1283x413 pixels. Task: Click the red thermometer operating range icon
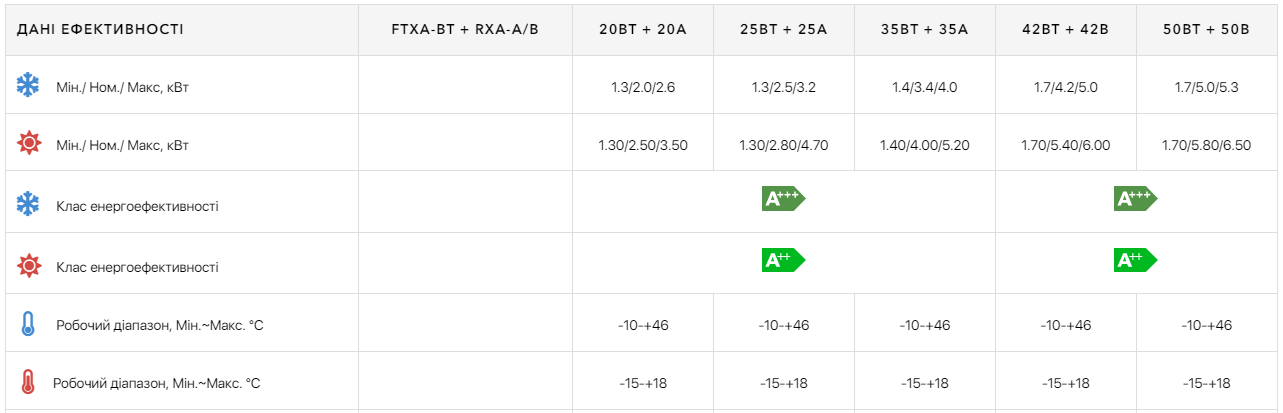28,382
